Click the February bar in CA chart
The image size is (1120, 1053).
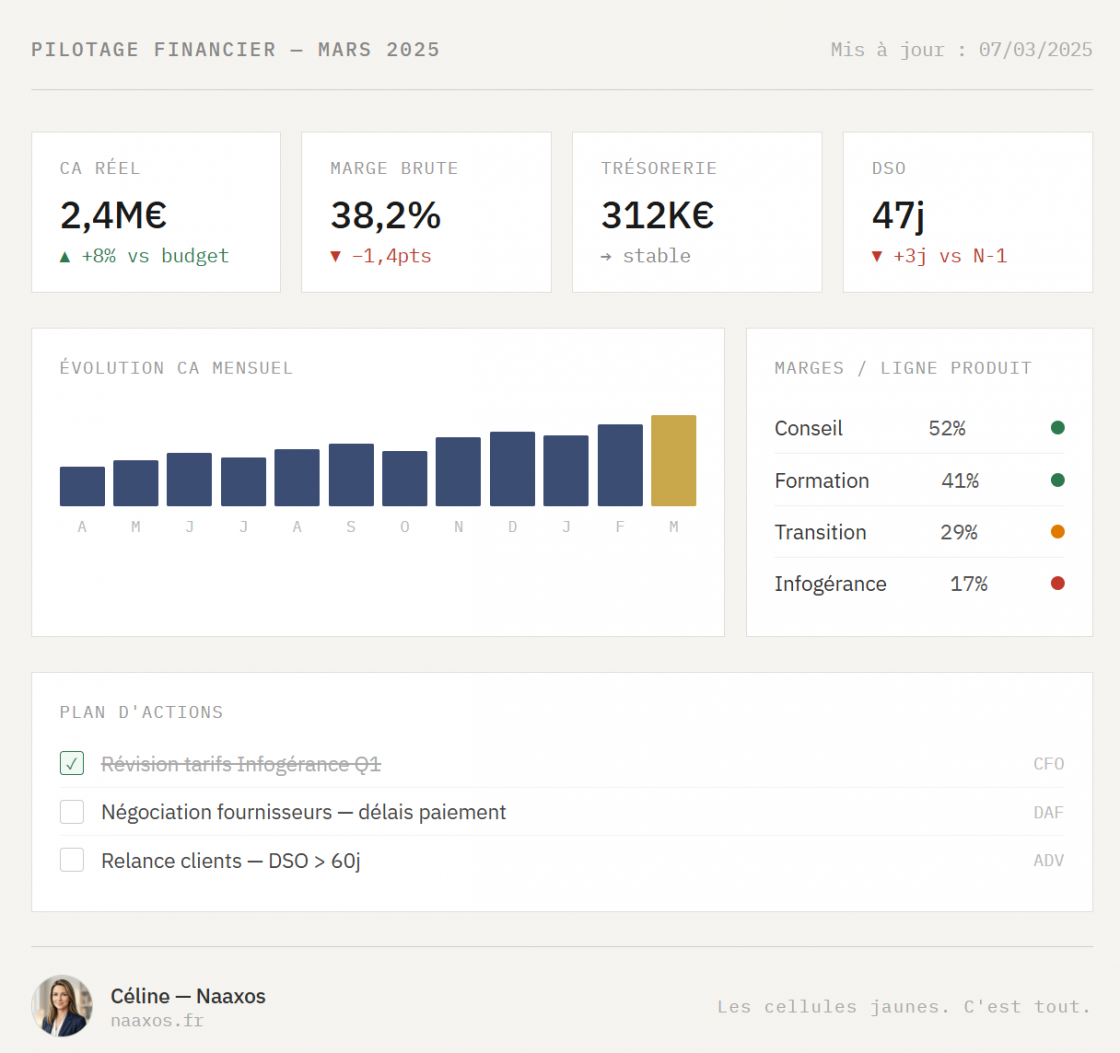(620, 465)
